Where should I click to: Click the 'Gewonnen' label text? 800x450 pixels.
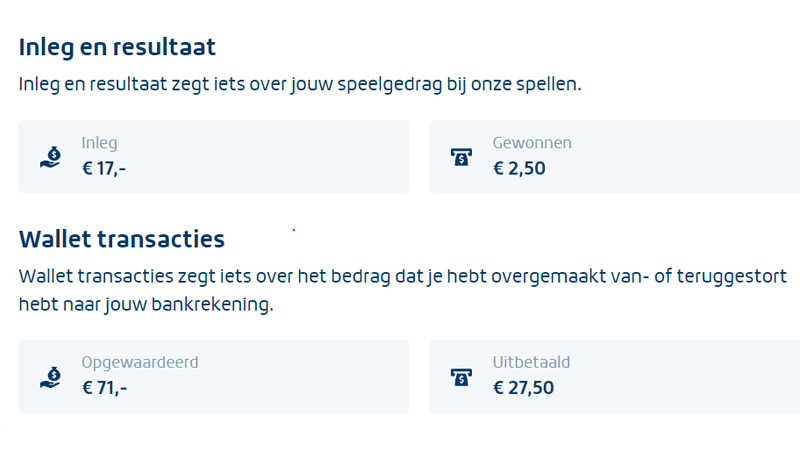click(532, 143)
